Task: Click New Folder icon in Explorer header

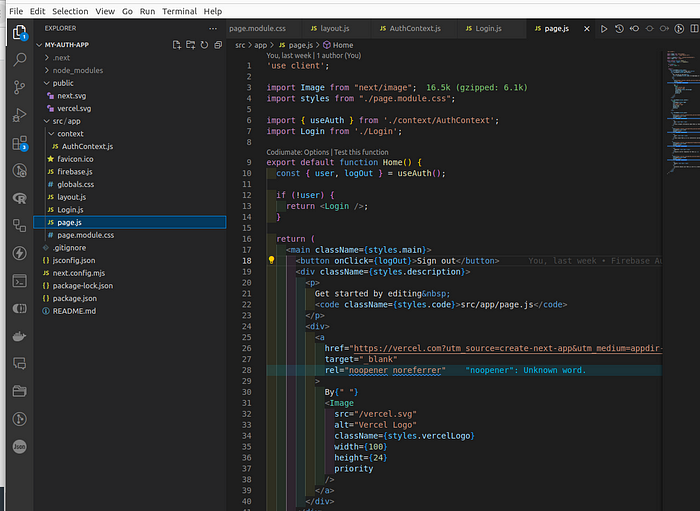Action: [191, 45]
